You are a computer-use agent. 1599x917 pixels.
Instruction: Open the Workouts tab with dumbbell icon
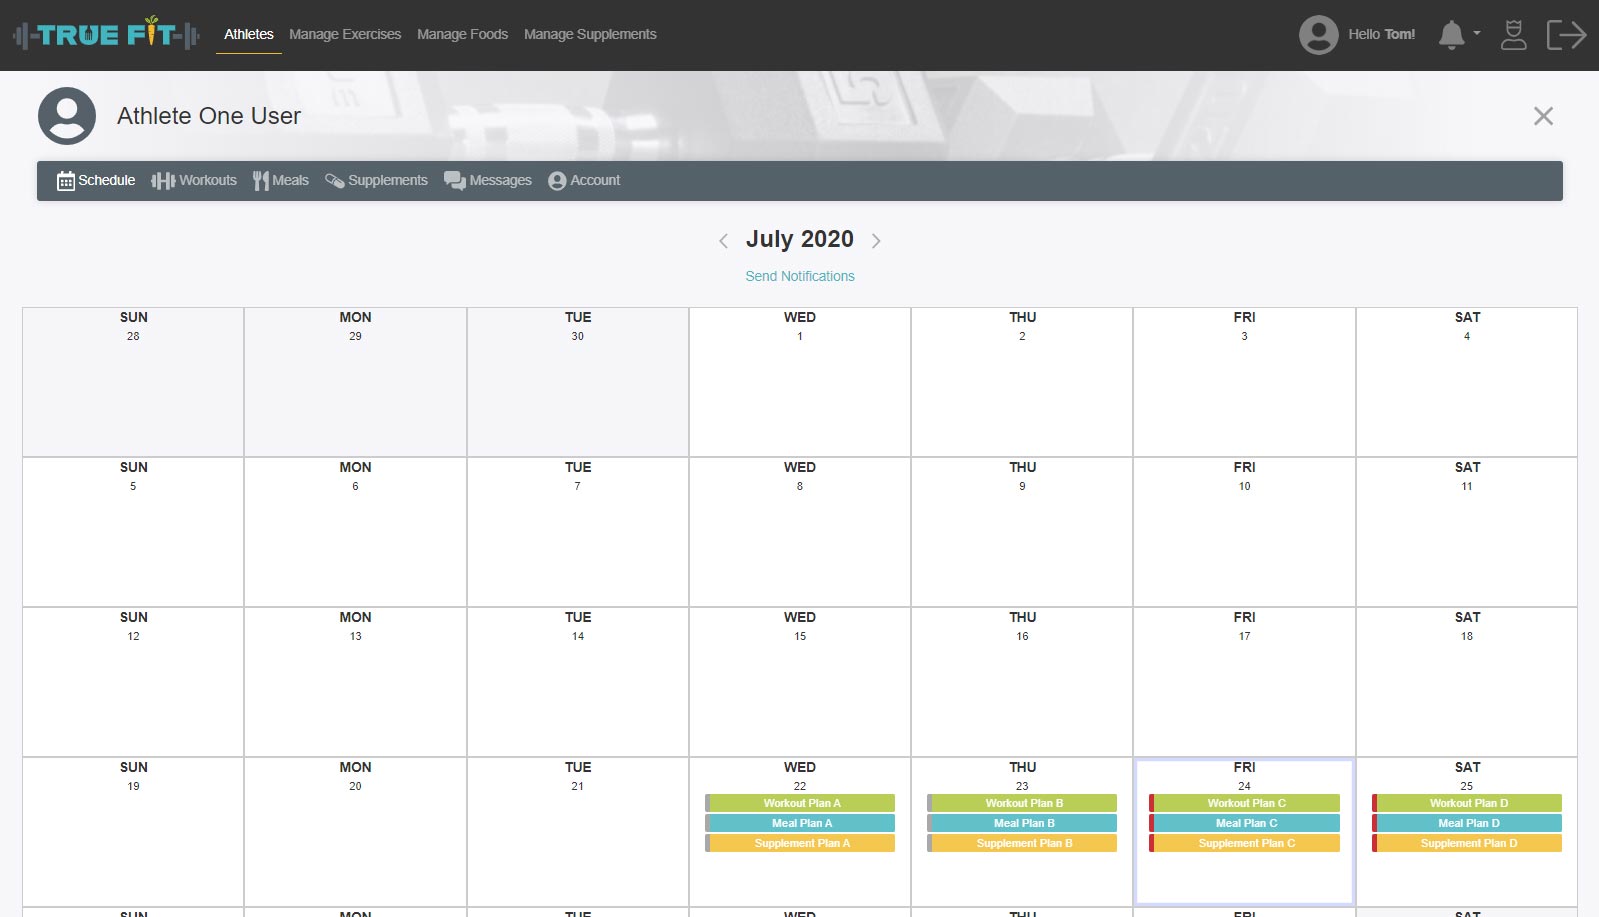[194, 181]
